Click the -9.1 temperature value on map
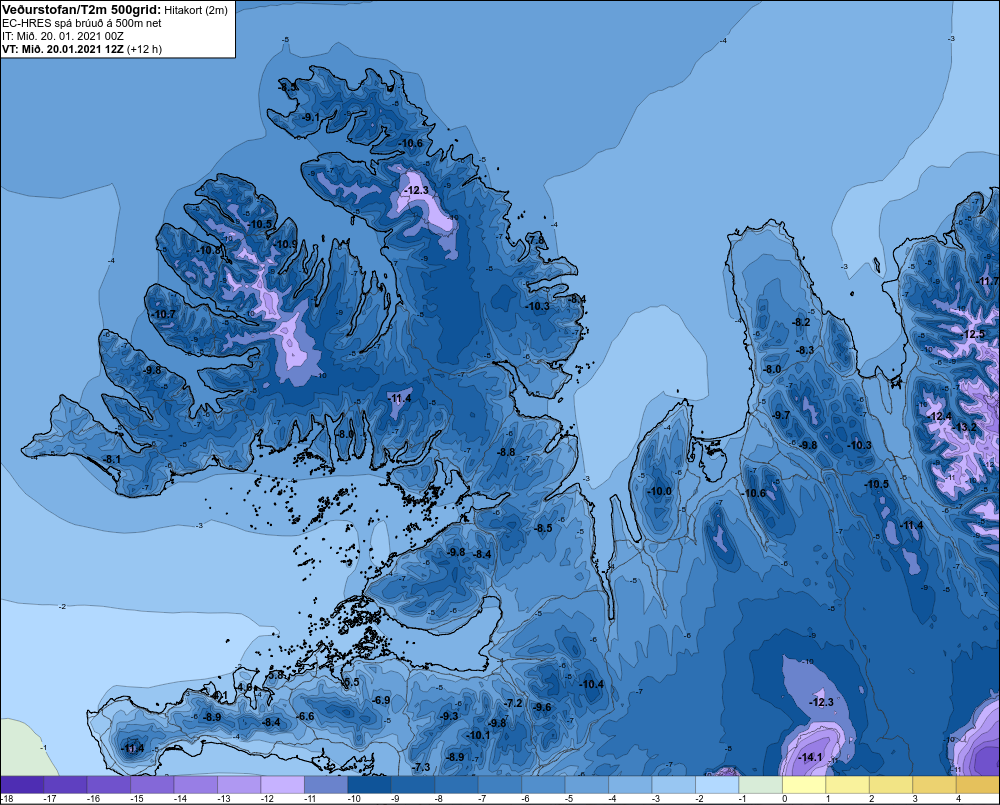The width and height of the screenshot is (1000, 805). click(311, 117)
